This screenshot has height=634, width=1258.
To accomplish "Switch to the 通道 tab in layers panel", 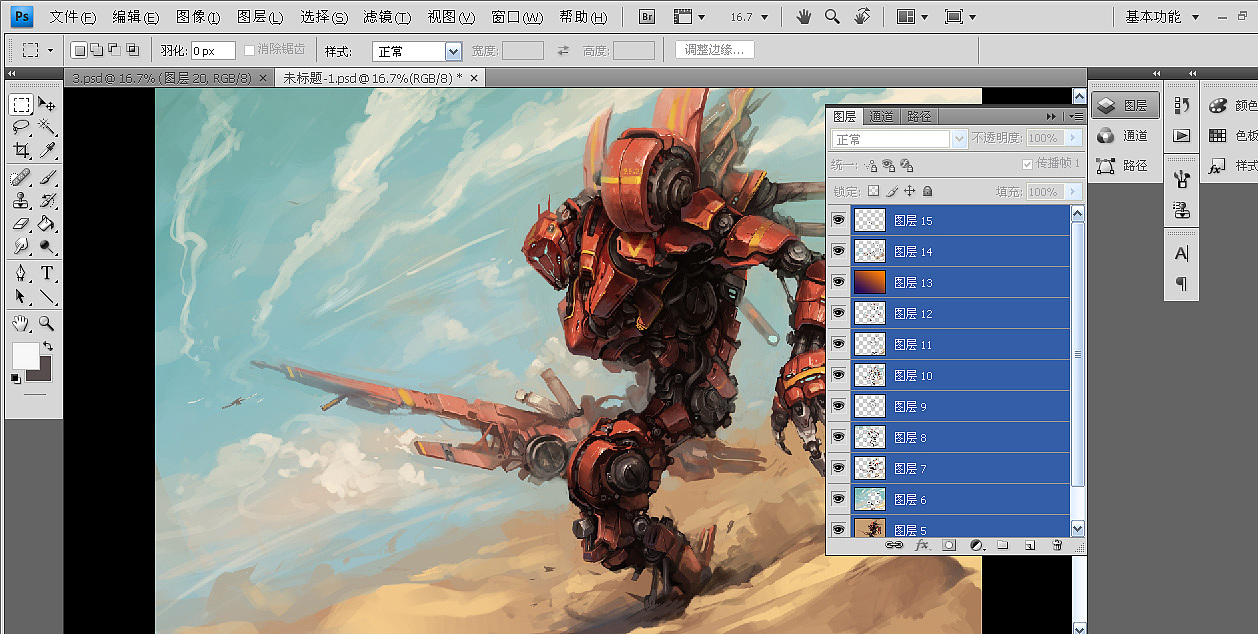I will 882,116.
